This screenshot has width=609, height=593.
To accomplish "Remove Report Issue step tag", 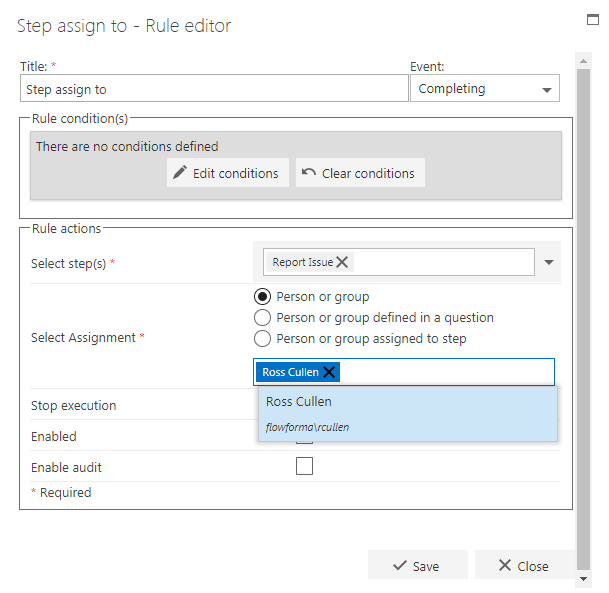I will tap(342, 262).
